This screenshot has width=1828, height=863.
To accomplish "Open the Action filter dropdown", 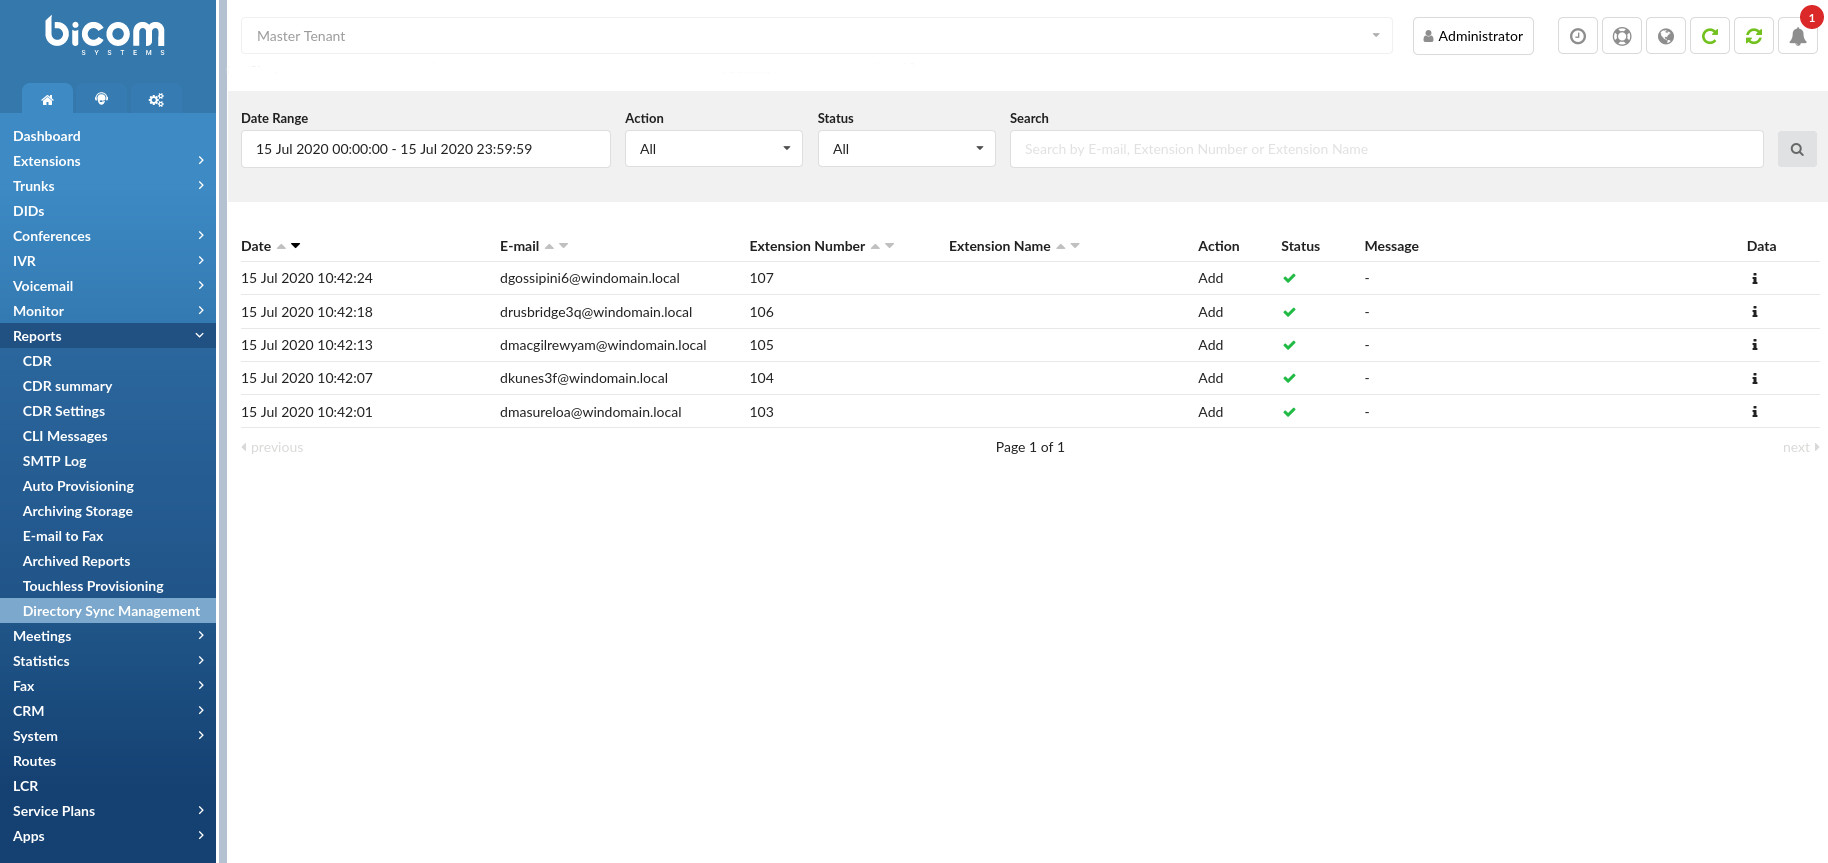I will click(713, 149).
